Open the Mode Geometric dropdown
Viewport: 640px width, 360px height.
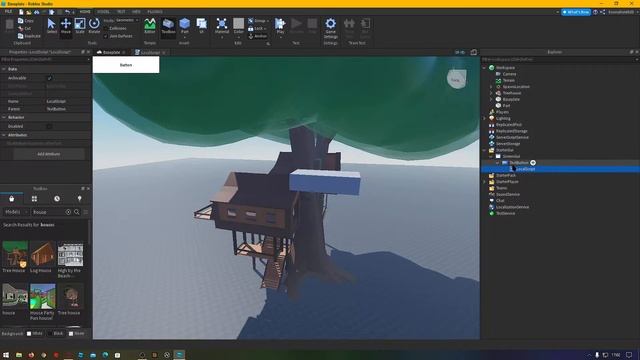[x=127, y=20]
